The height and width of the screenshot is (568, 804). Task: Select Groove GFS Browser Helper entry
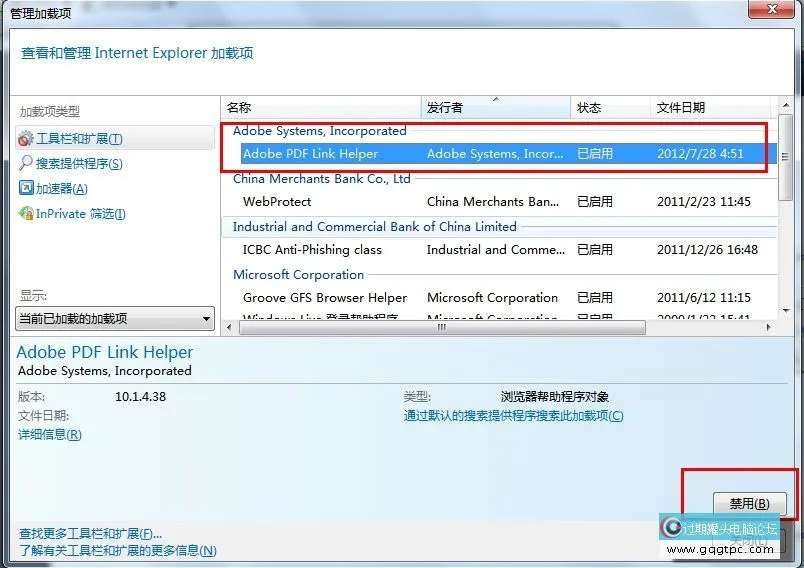(x=325, y=298)
